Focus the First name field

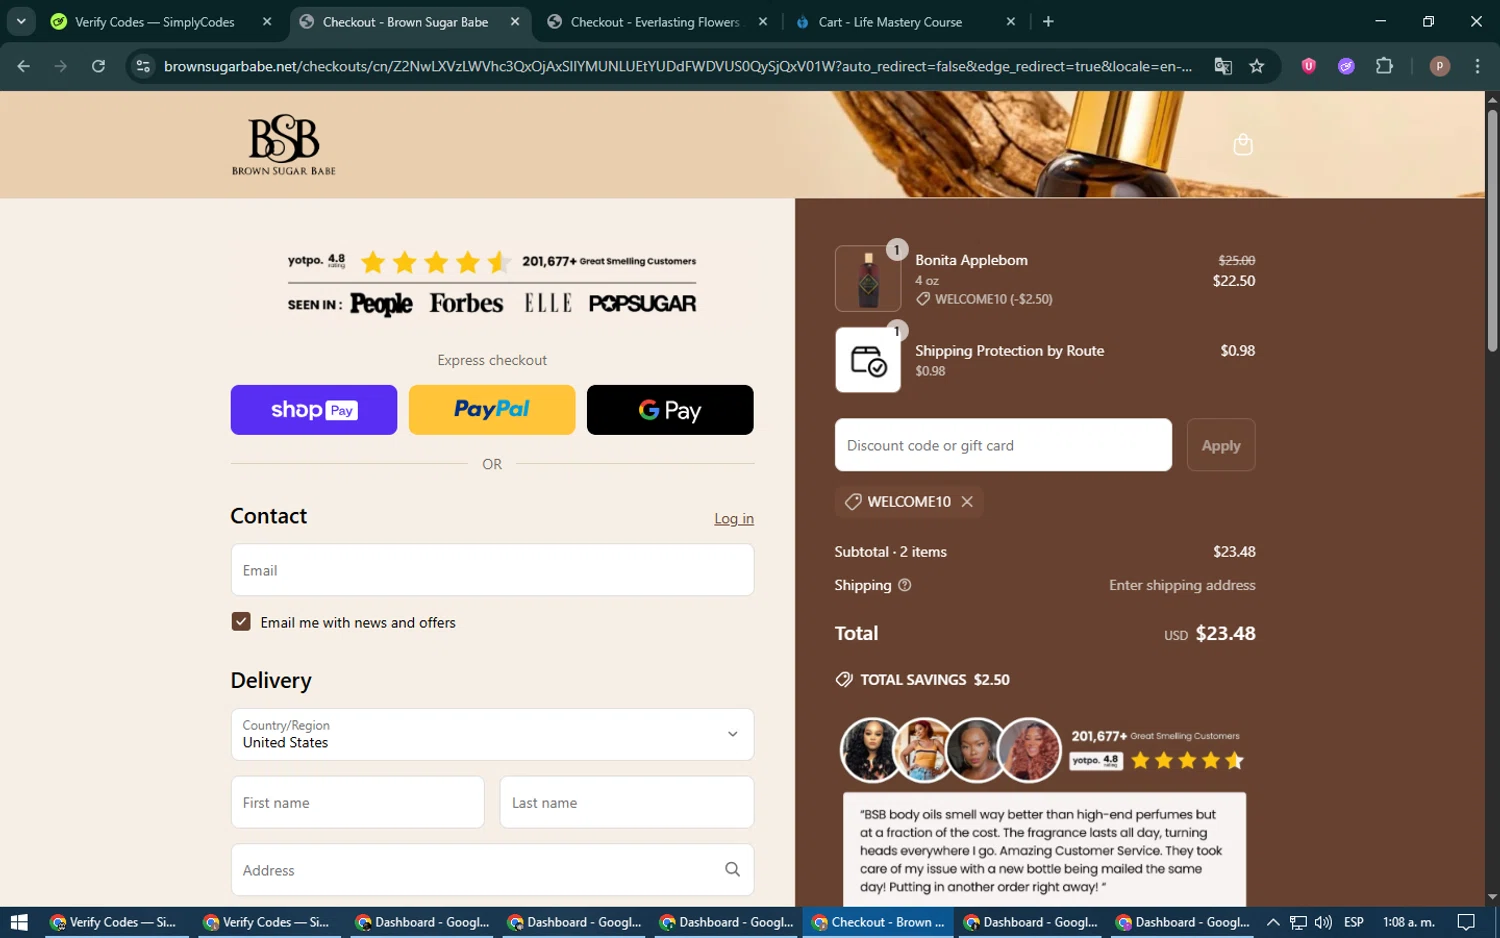click(358, 802)
